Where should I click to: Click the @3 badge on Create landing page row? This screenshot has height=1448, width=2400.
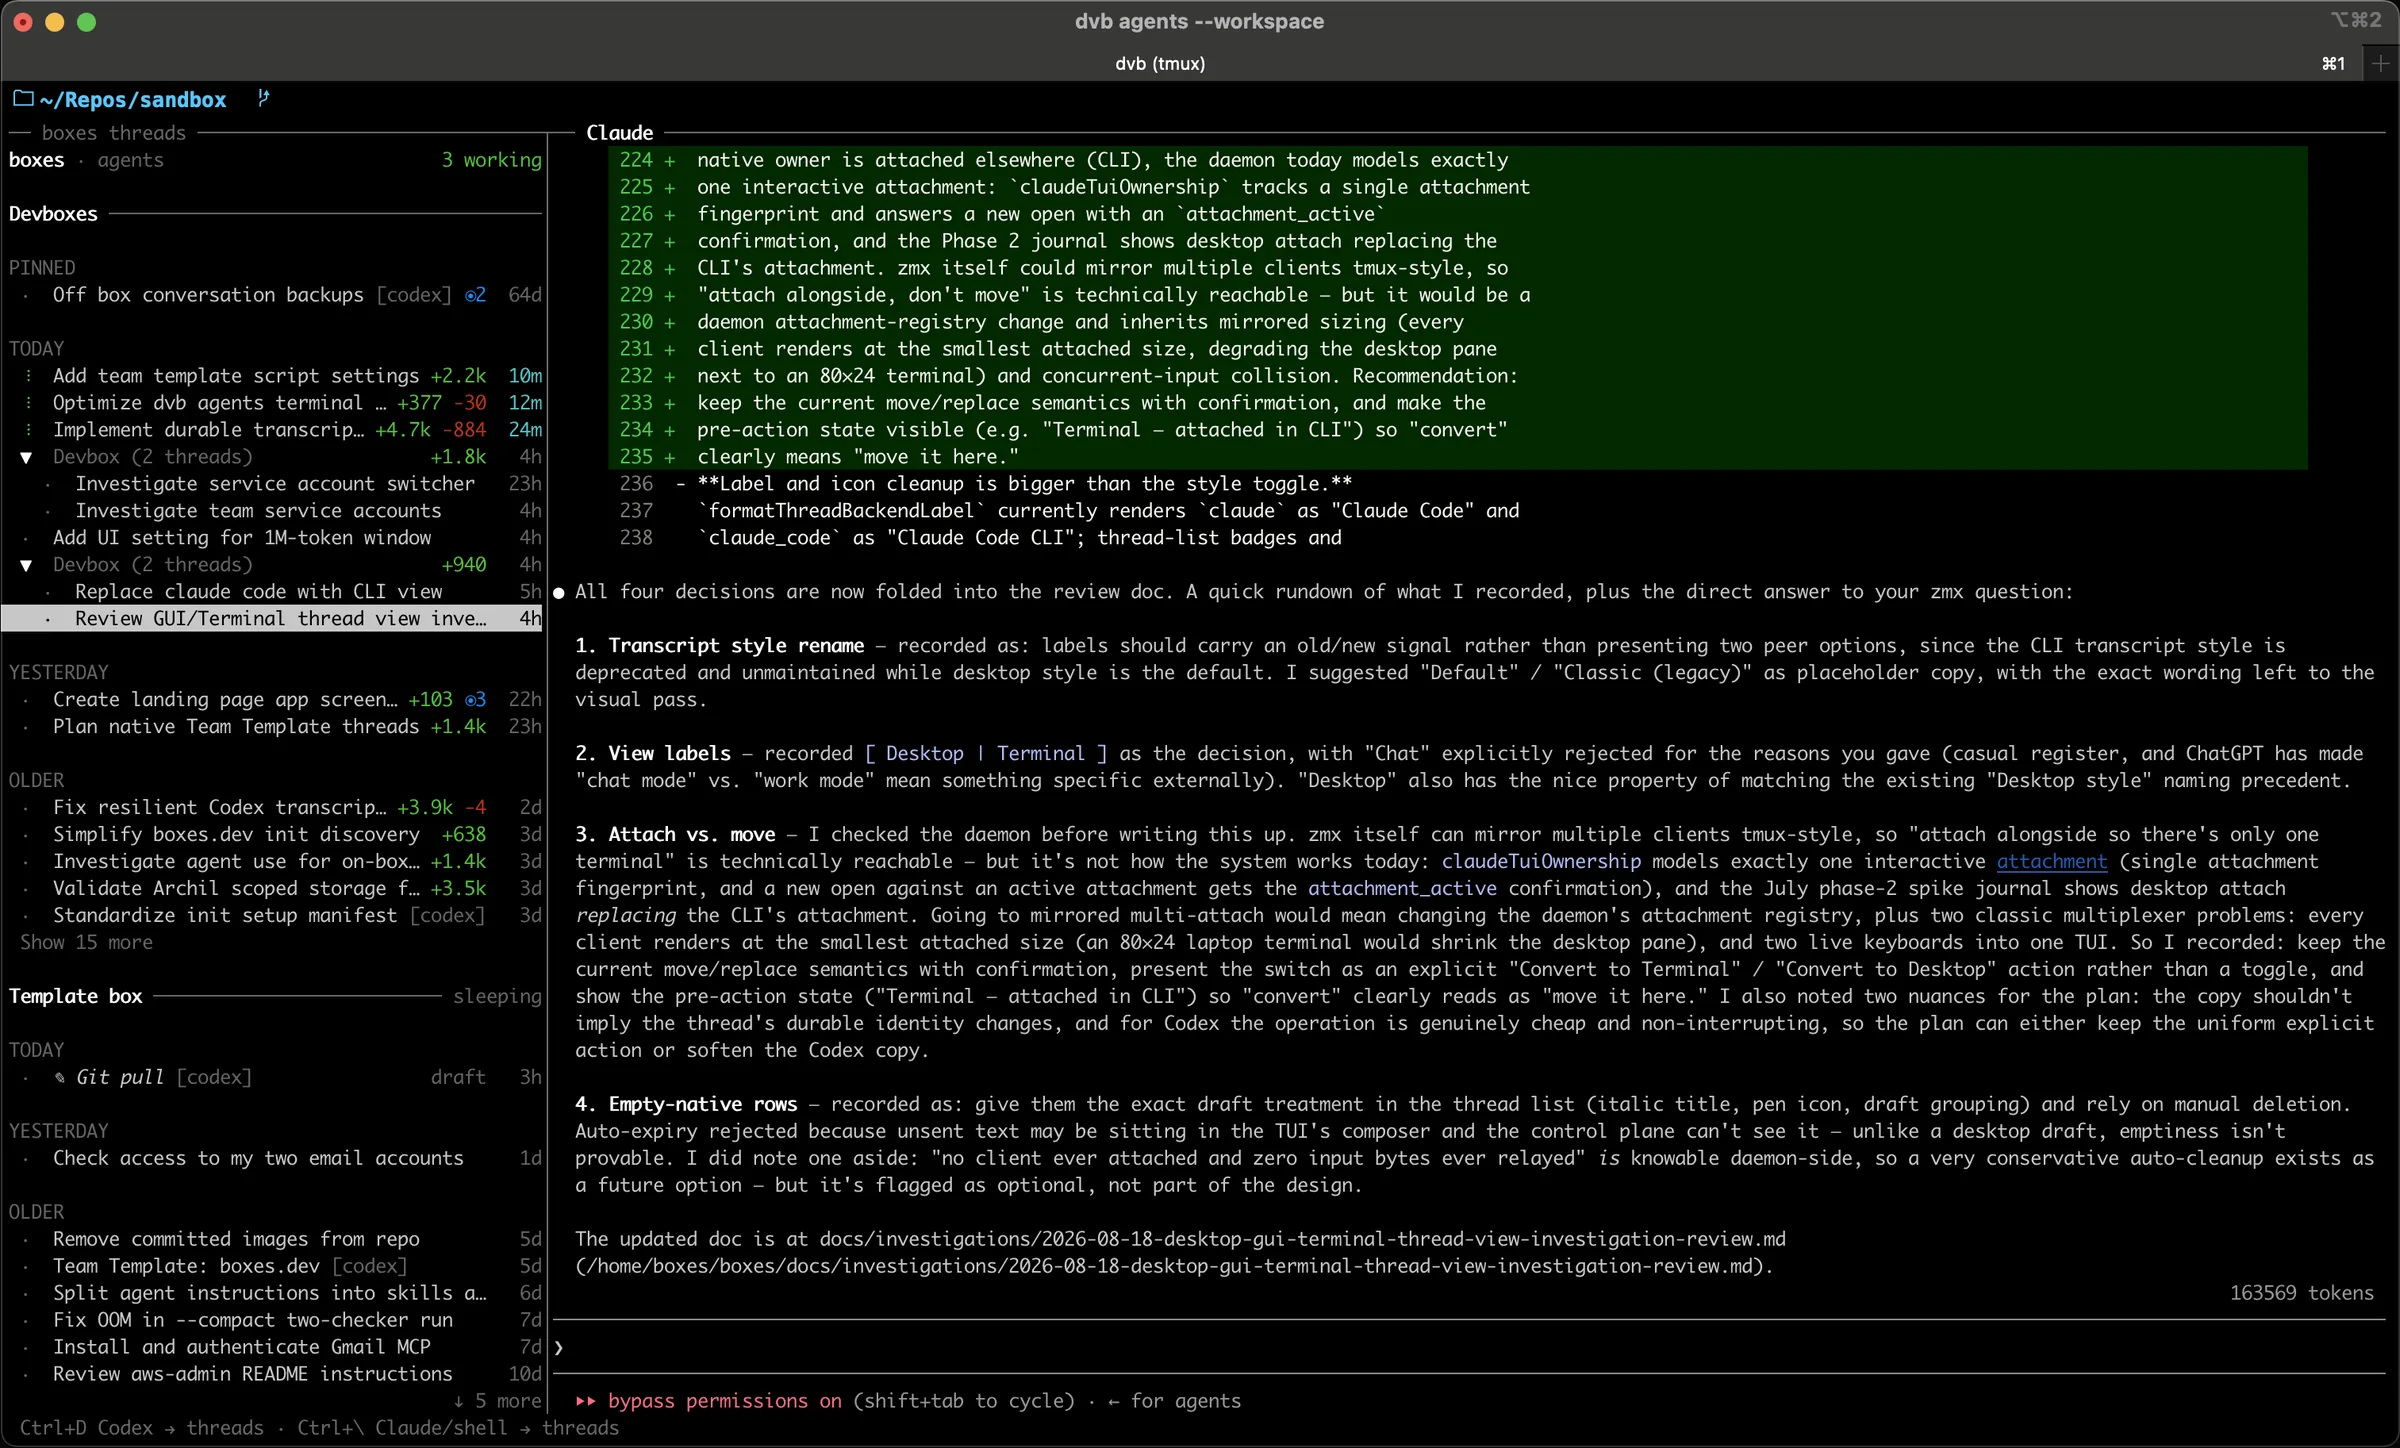coord(475,700)
